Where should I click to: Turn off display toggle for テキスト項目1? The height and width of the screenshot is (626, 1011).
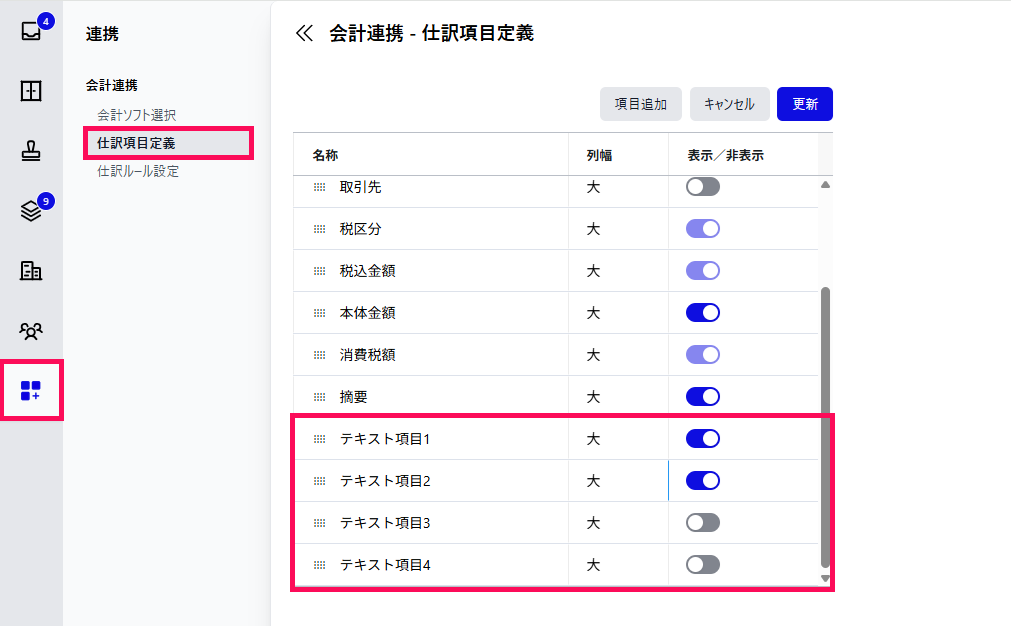tap(703, 439)
